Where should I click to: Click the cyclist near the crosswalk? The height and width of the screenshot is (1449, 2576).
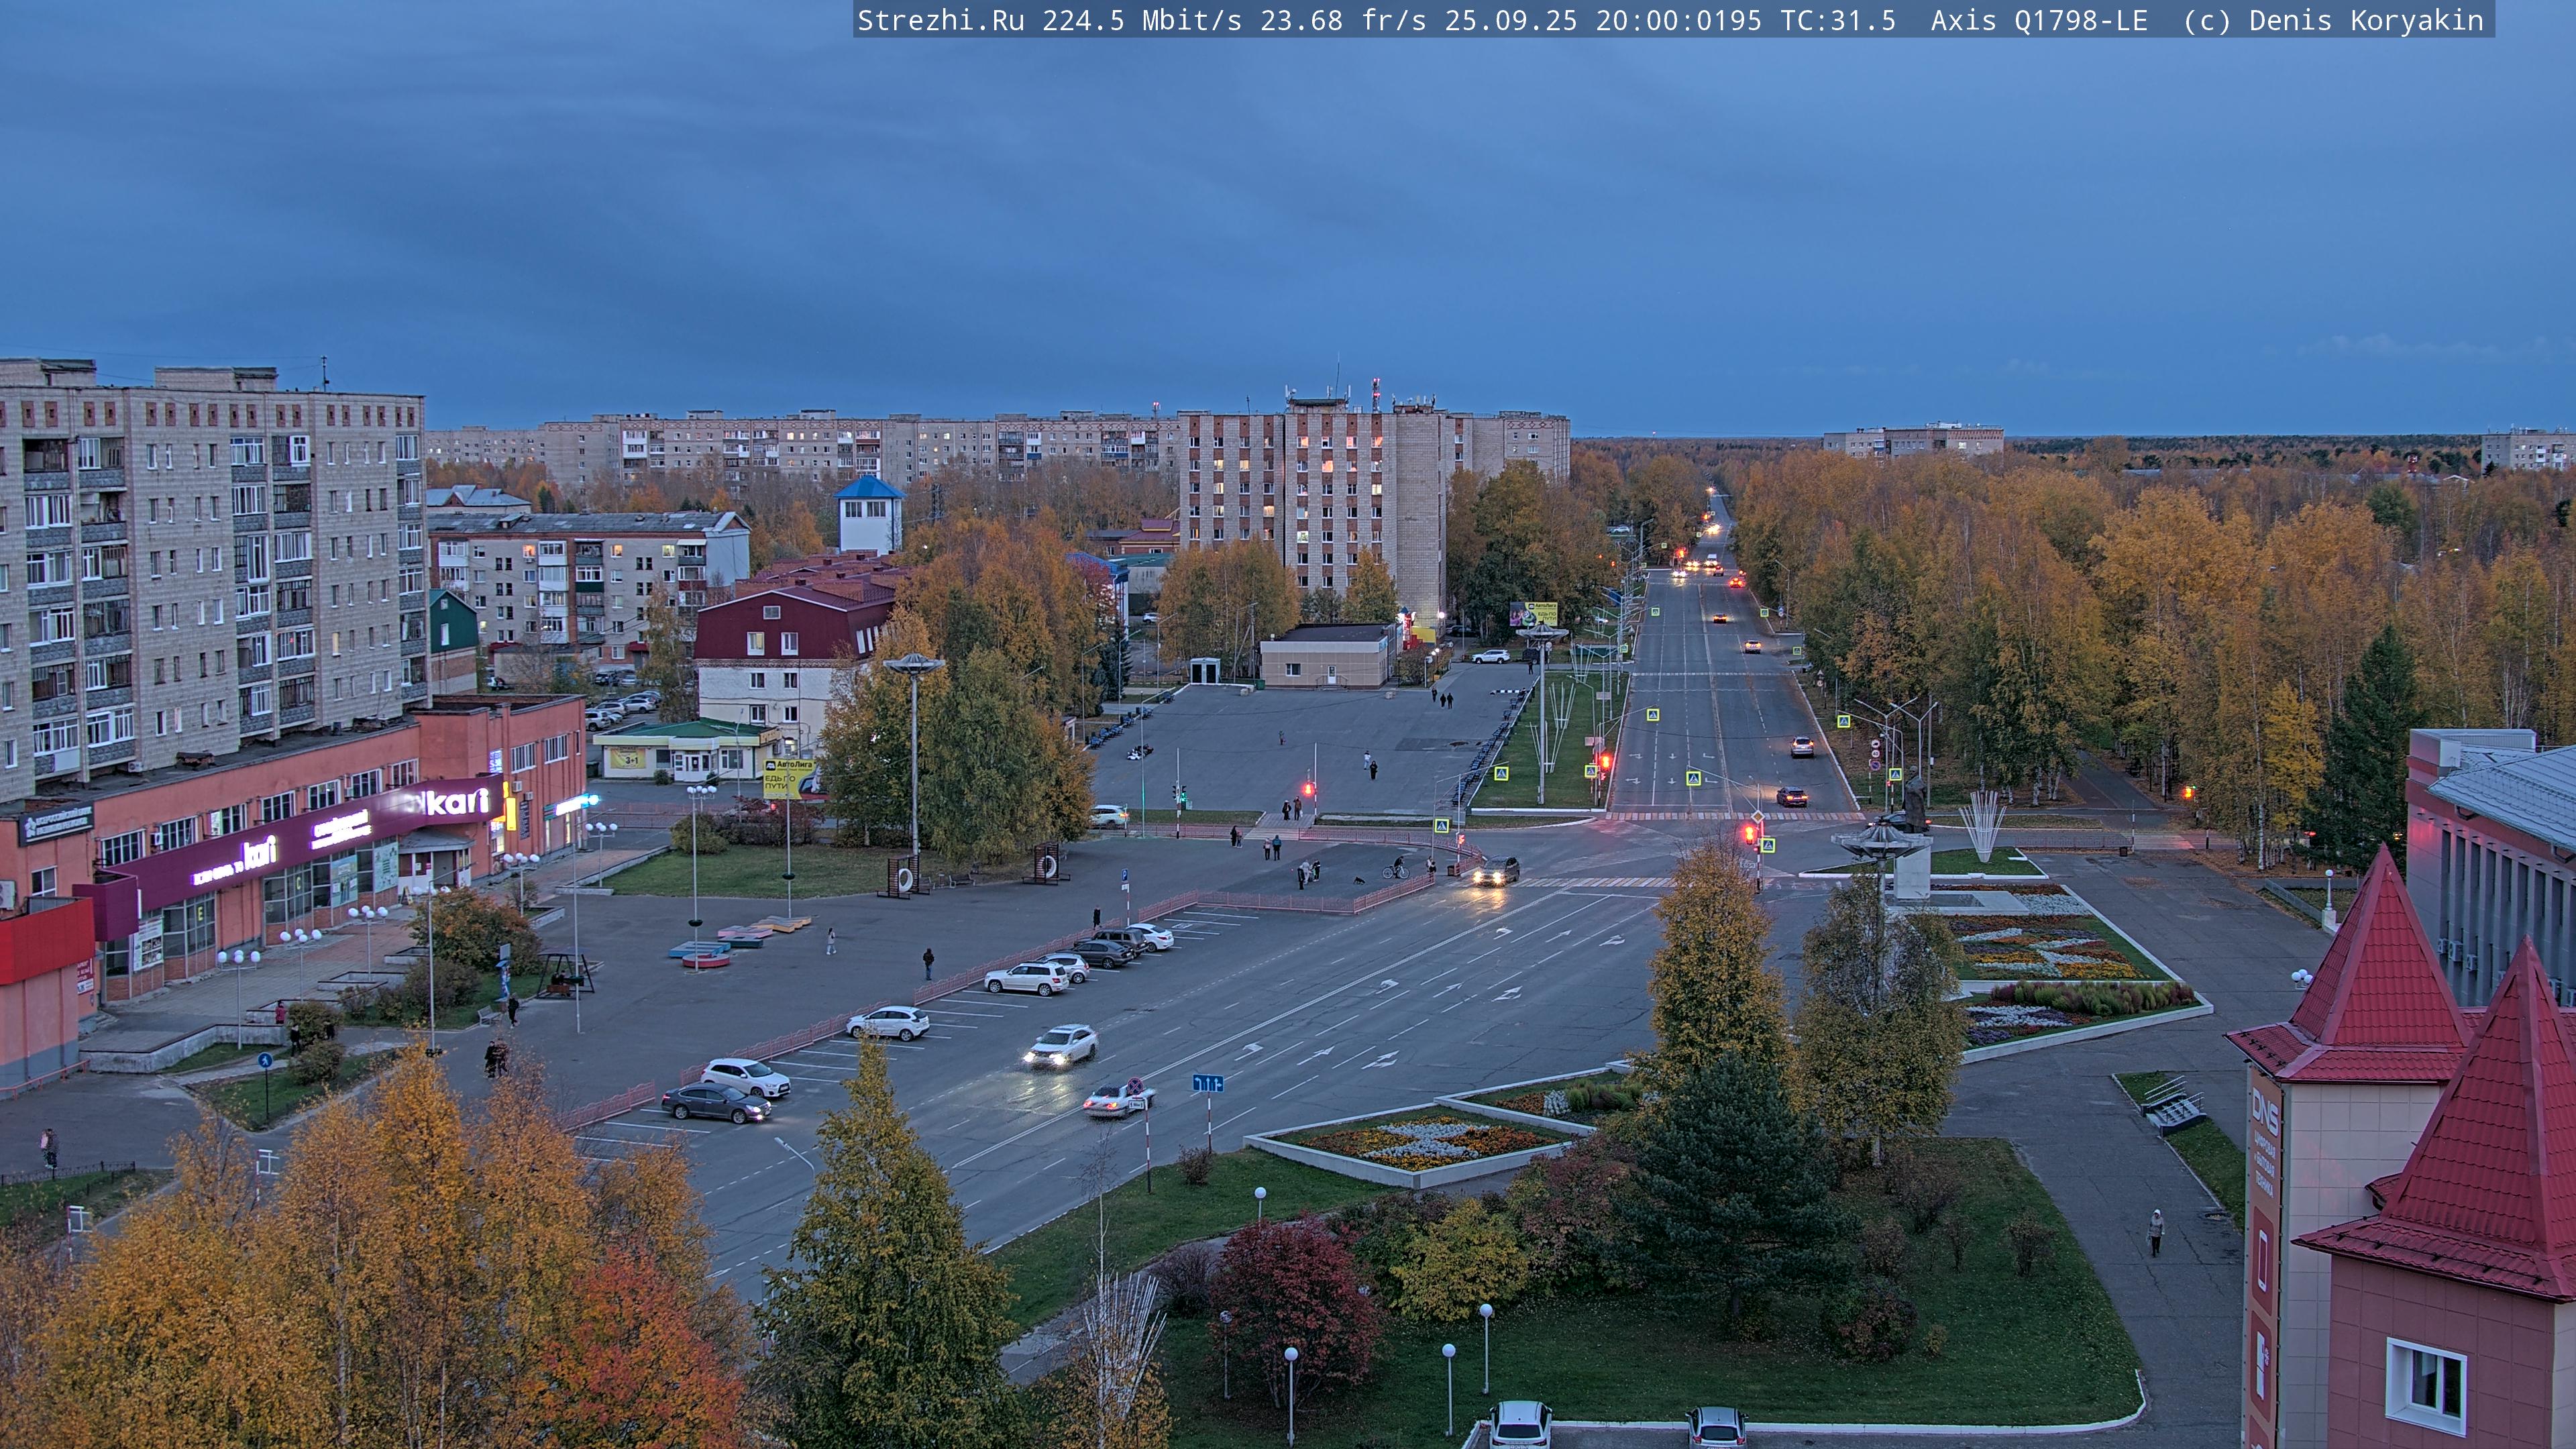1396,868
